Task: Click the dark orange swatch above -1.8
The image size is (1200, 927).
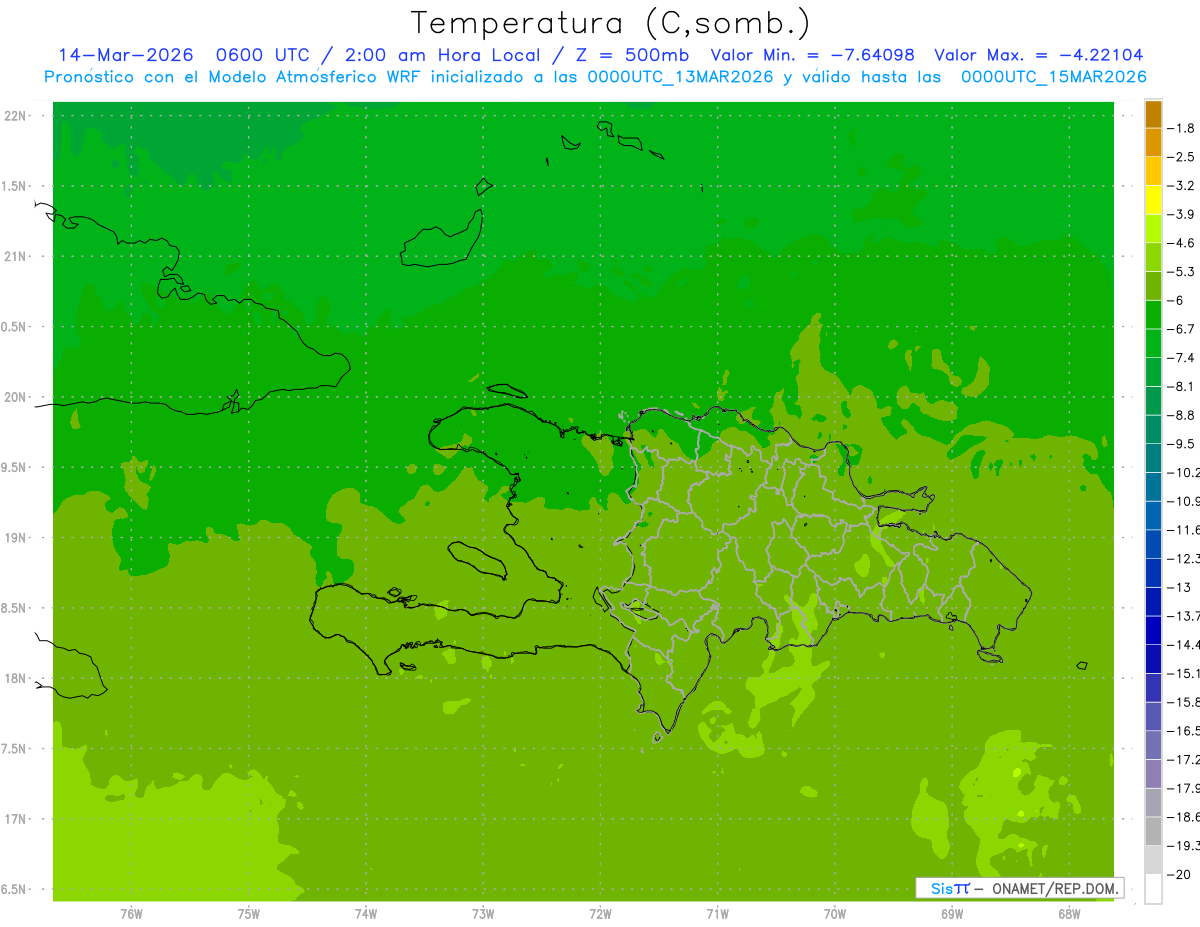Action: tap(1153, 114)
